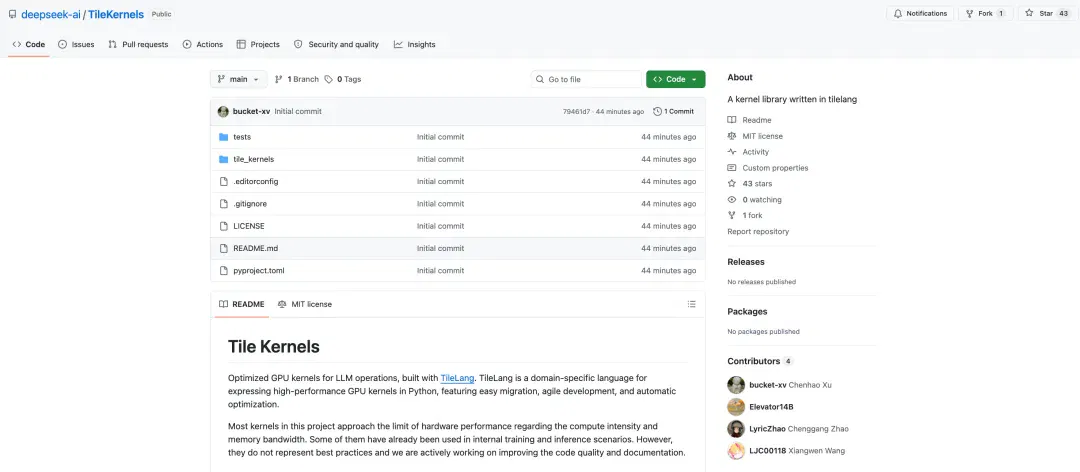
Task: Click the Notifications bell button
Action: pyautogui.click(x=920, y=14)
